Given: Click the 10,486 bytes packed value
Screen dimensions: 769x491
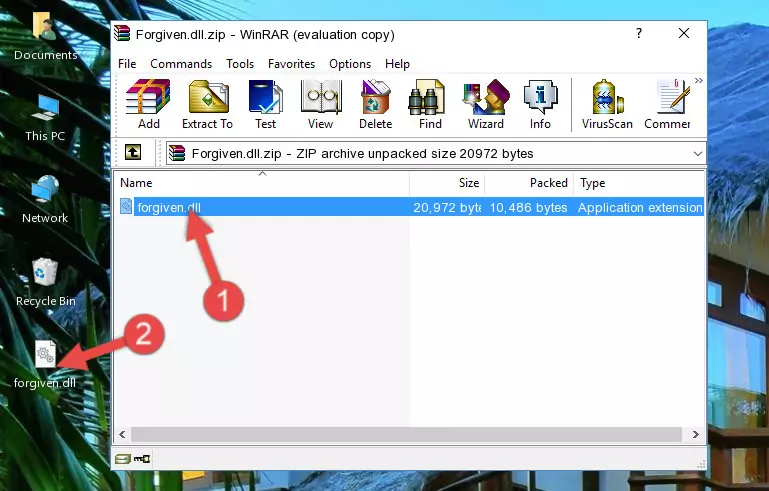Looking at the screenshot, I should 528,207.
